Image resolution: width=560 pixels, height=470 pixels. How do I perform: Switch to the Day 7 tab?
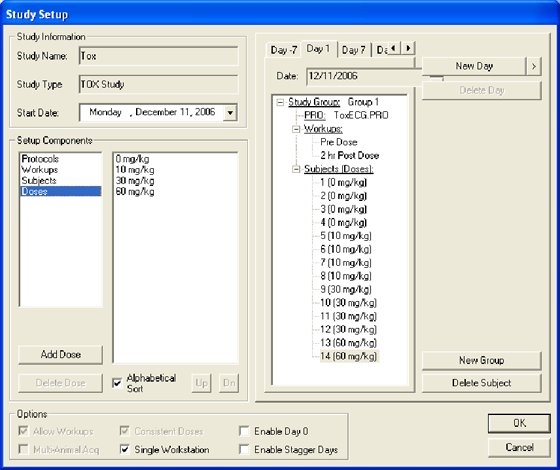354,50
